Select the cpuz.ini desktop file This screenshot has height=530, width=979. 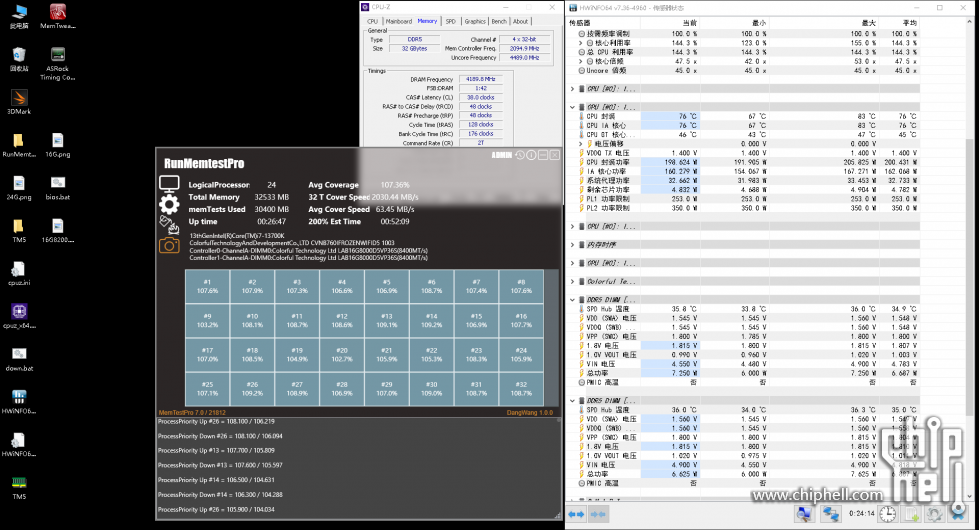[x=19, y=273]
